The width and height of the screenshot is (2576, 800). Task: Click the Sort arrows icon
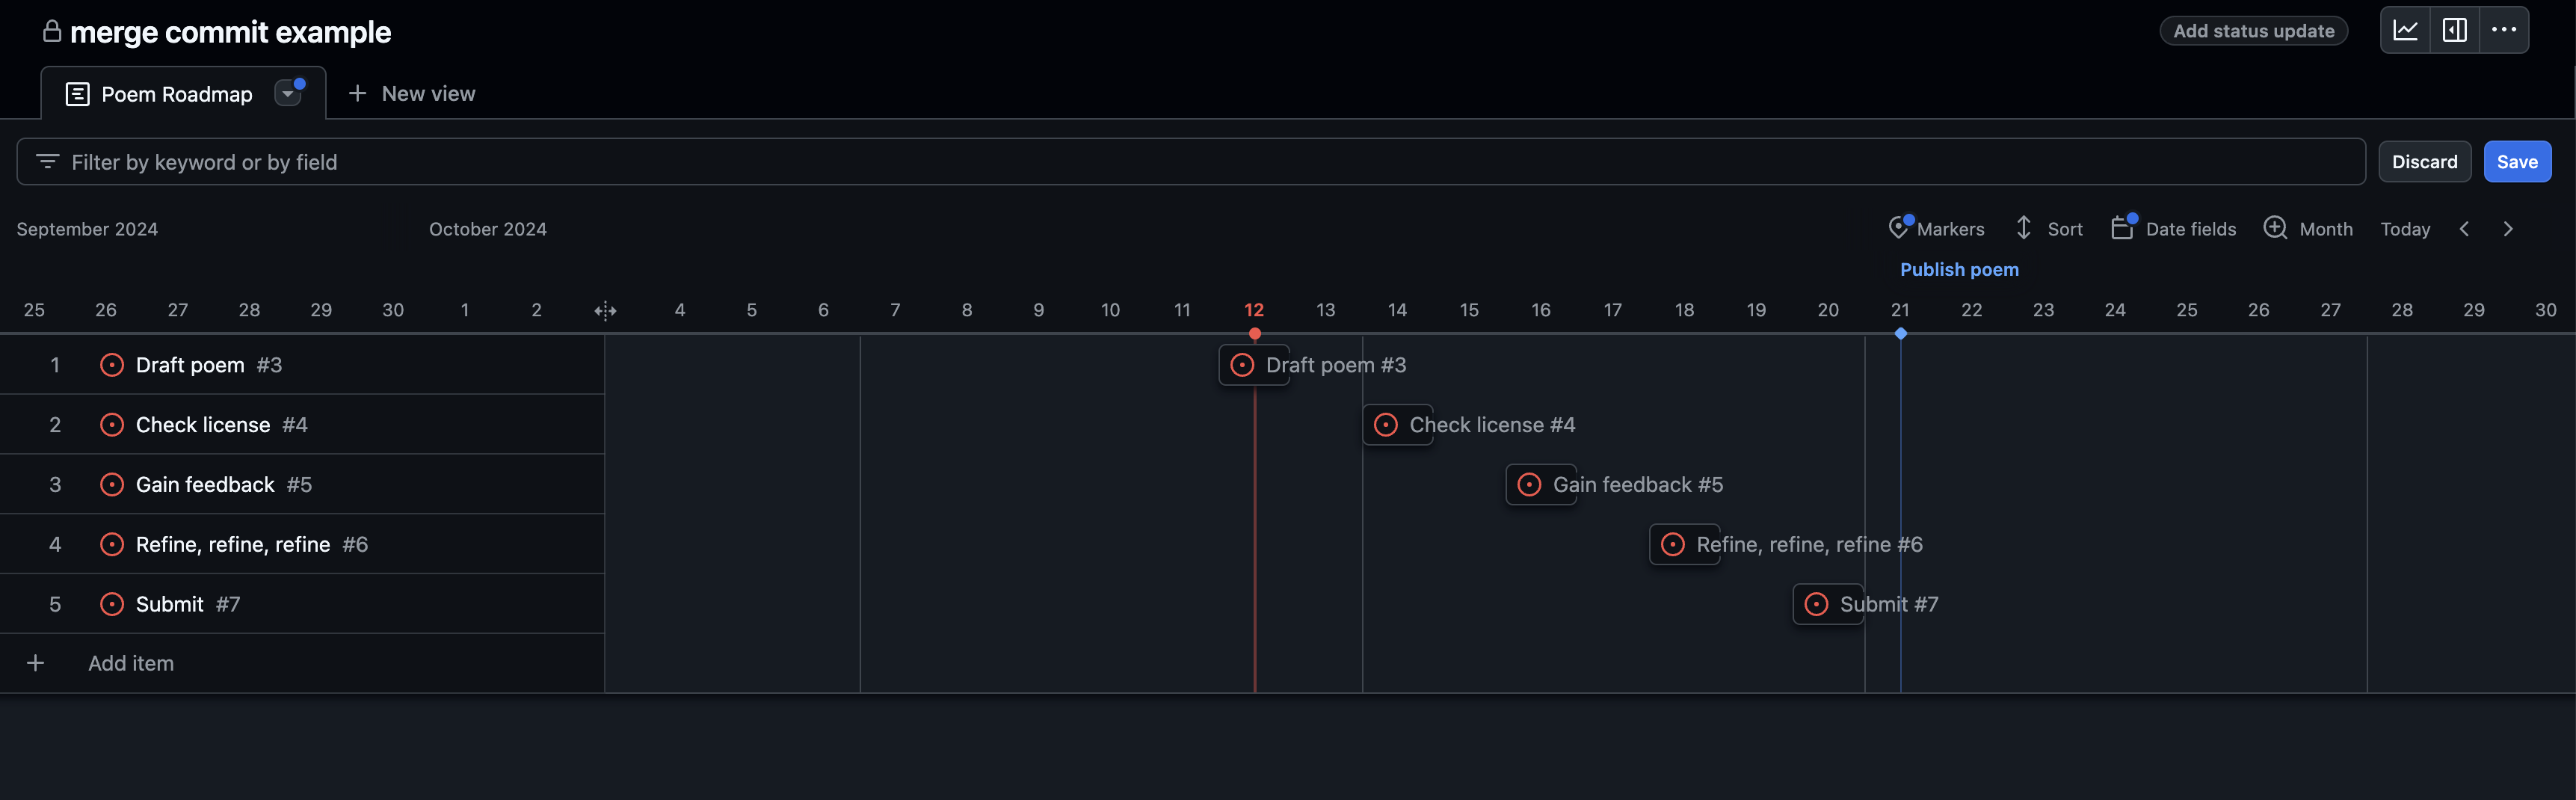[2023, 229]
